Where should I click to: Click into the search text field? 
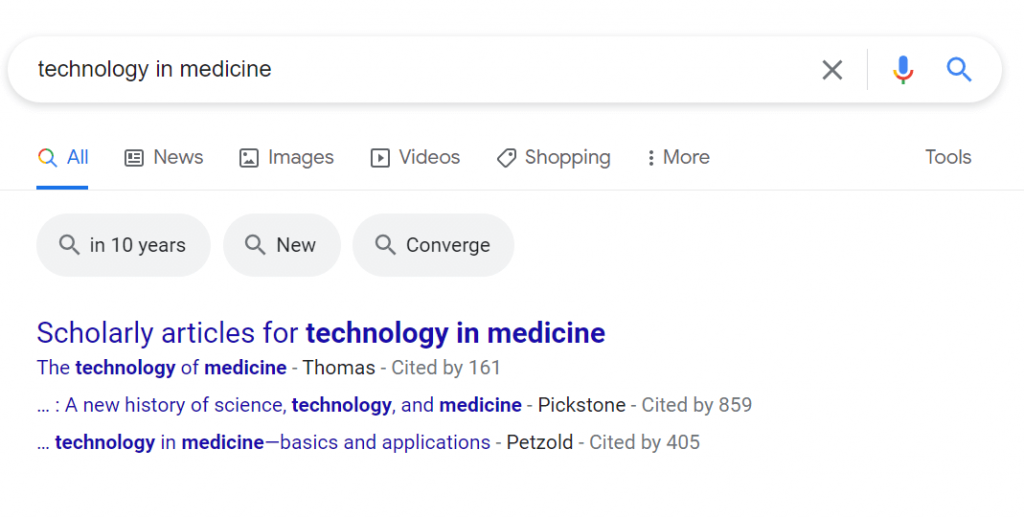tap(418, 69)
